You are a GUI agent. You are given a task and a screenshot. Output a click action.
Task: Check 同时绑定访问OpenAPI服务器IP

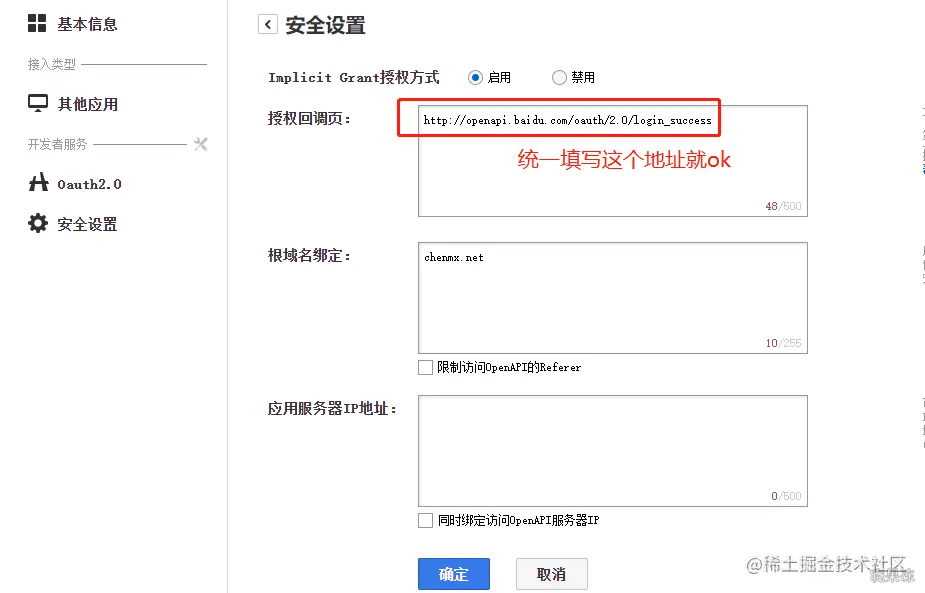tap(425, 520)
